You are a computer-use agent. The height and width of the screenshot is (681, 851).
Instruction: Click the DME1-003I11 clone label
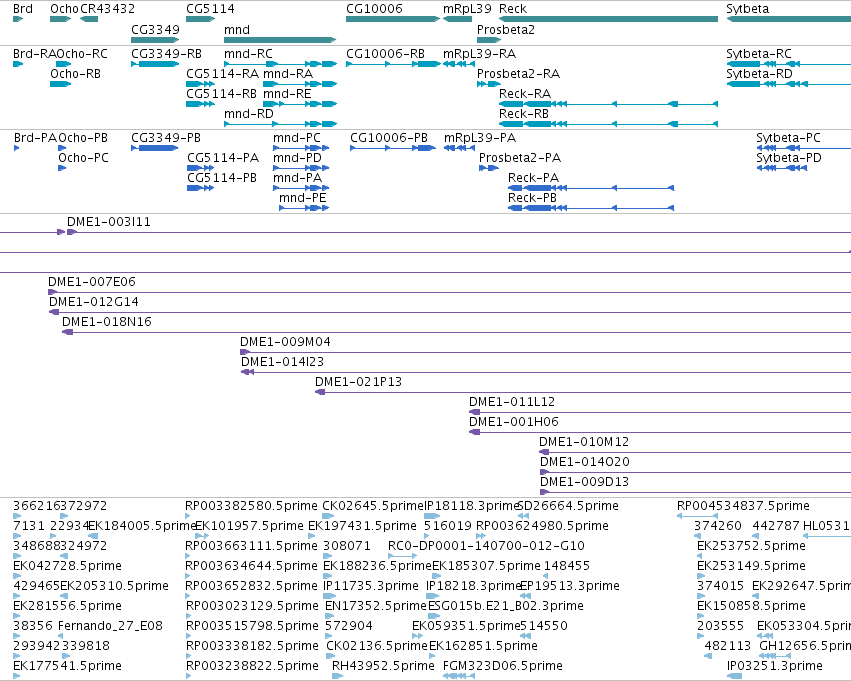coord(109,222)
